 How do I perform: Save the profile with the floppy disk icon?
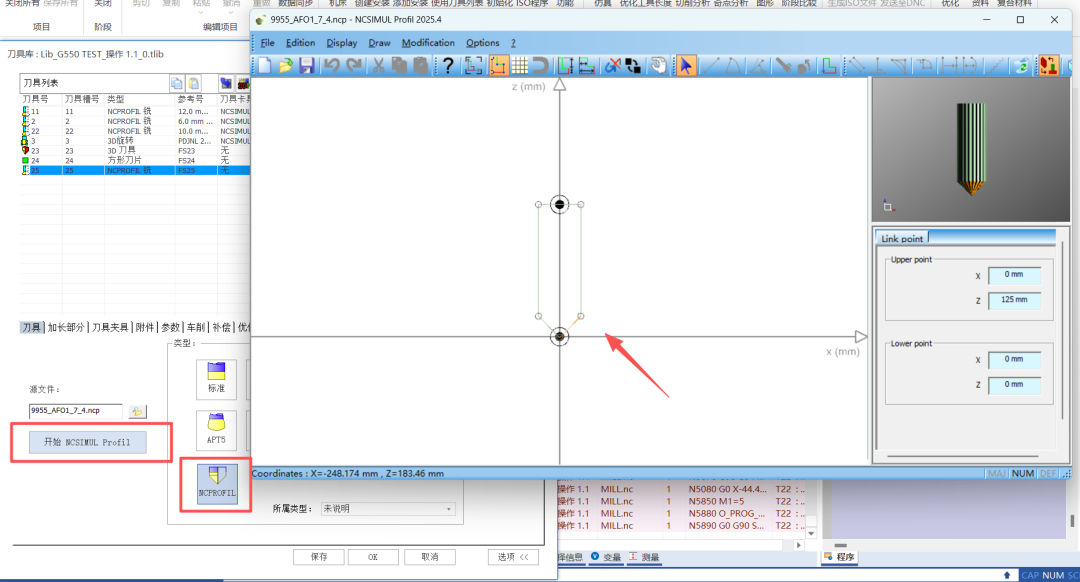[307, 65]
